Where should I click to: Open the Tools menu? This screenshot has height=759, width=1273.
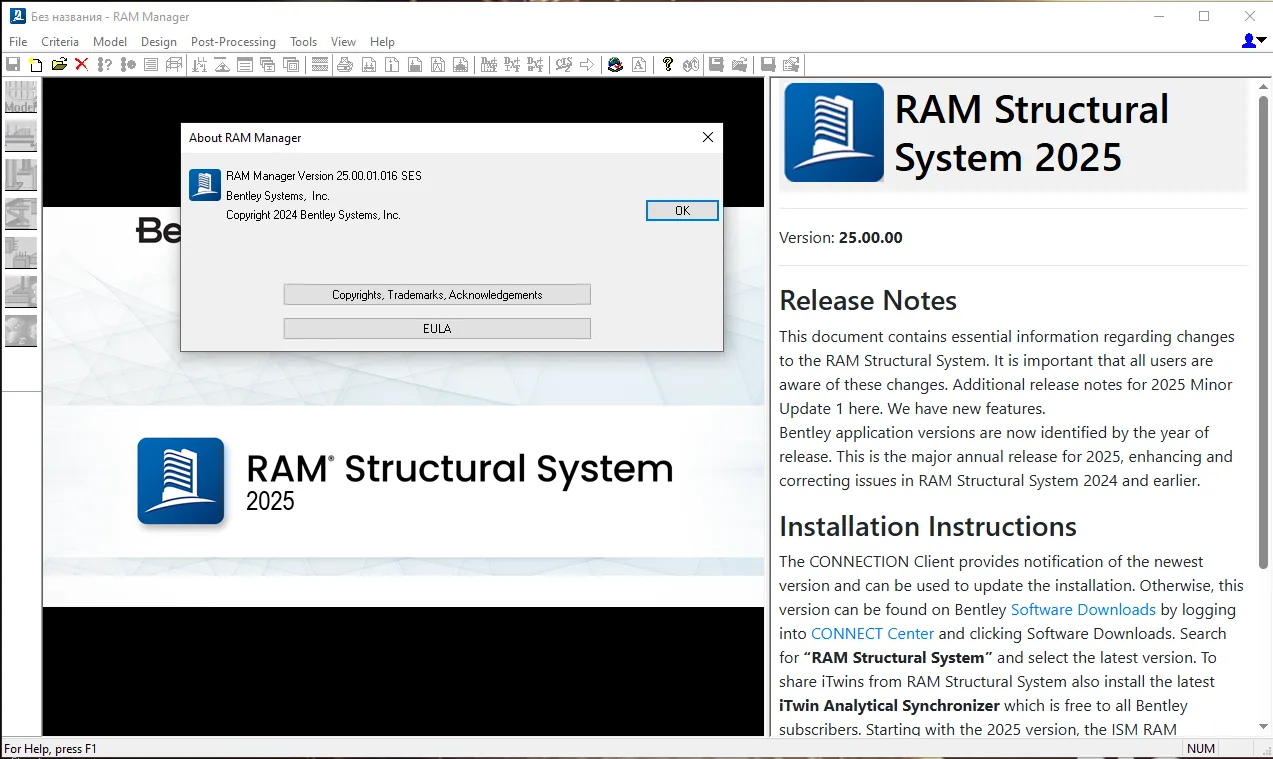303,42
